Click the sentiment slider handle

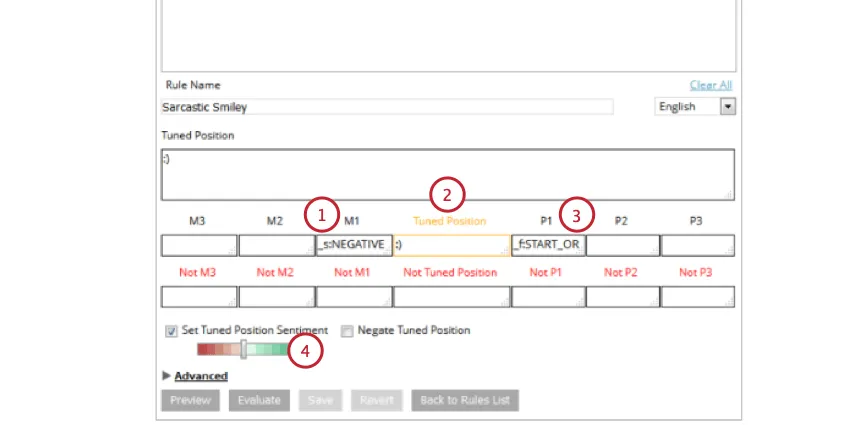[x=244, y=349]
